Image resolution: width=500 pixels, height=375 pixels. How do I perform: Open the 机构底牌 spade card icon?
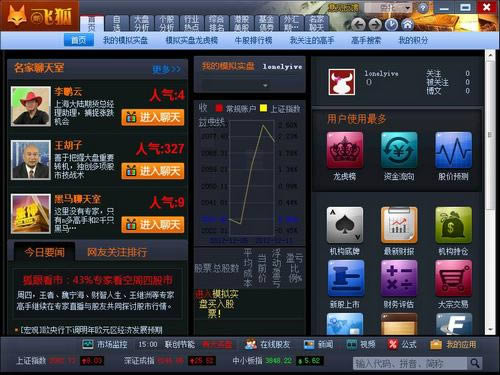coord(345,225)
